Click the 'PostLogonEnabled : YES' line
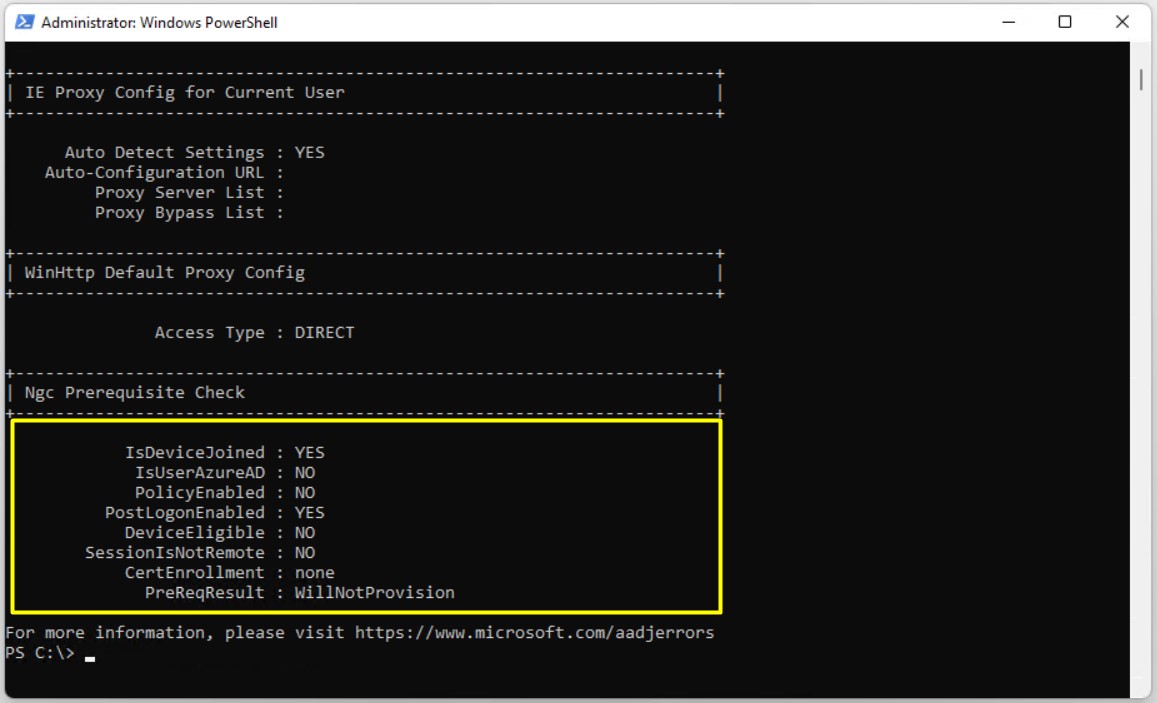The height and width of the screenshot is (703, 1157). point(215,513)
